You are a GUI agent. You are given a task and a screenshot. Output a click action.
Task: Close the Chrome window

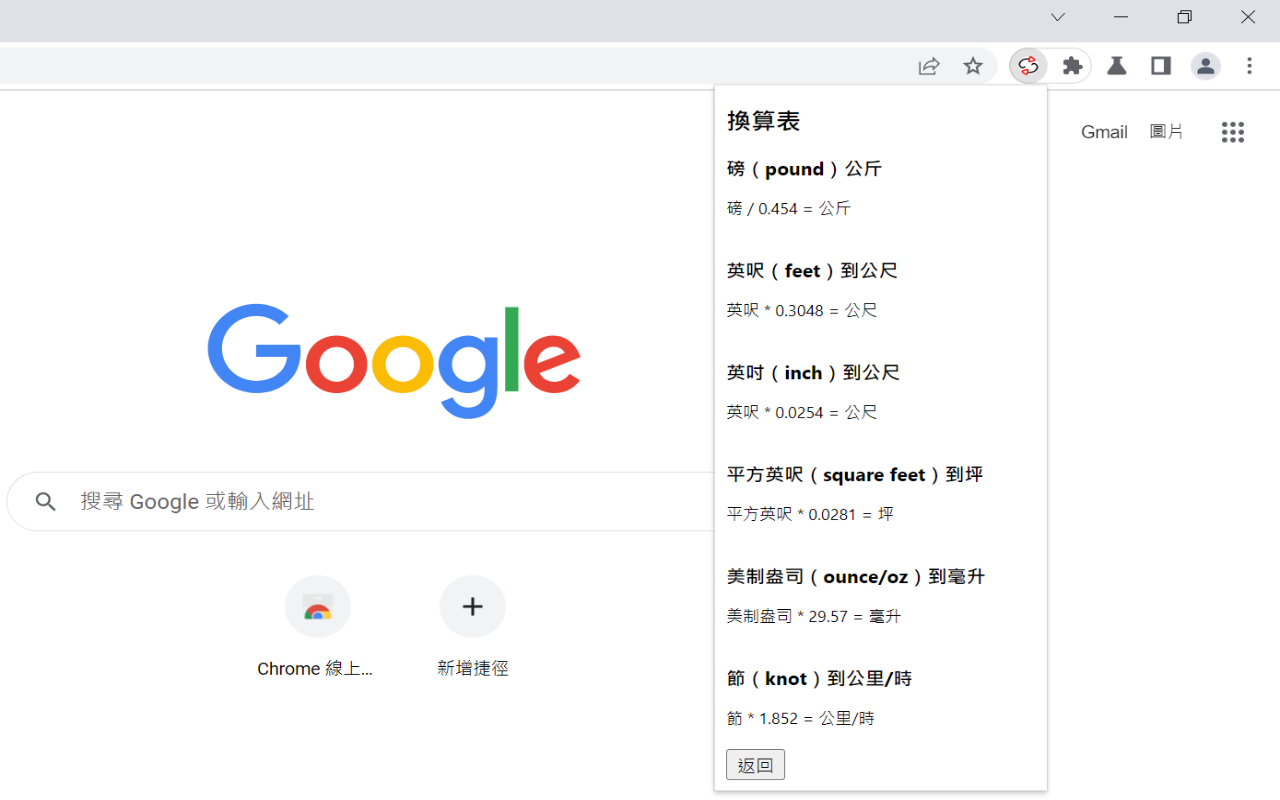click(1248, 17)
